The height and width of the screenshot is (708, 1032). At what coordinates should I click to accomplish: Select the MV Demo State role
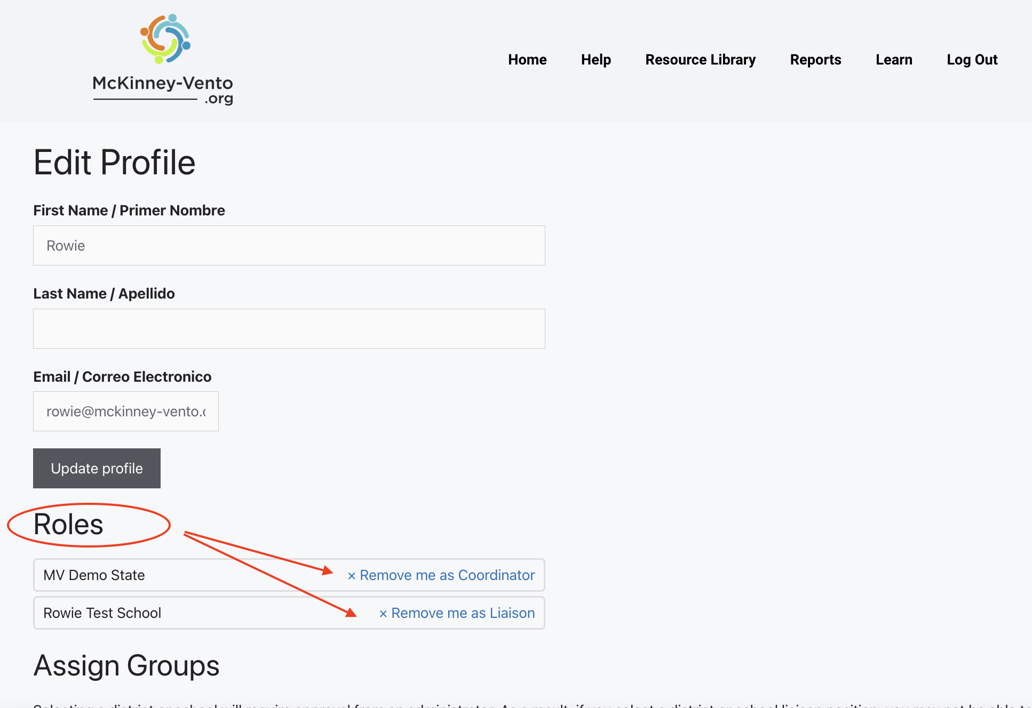tap(94, 575)
